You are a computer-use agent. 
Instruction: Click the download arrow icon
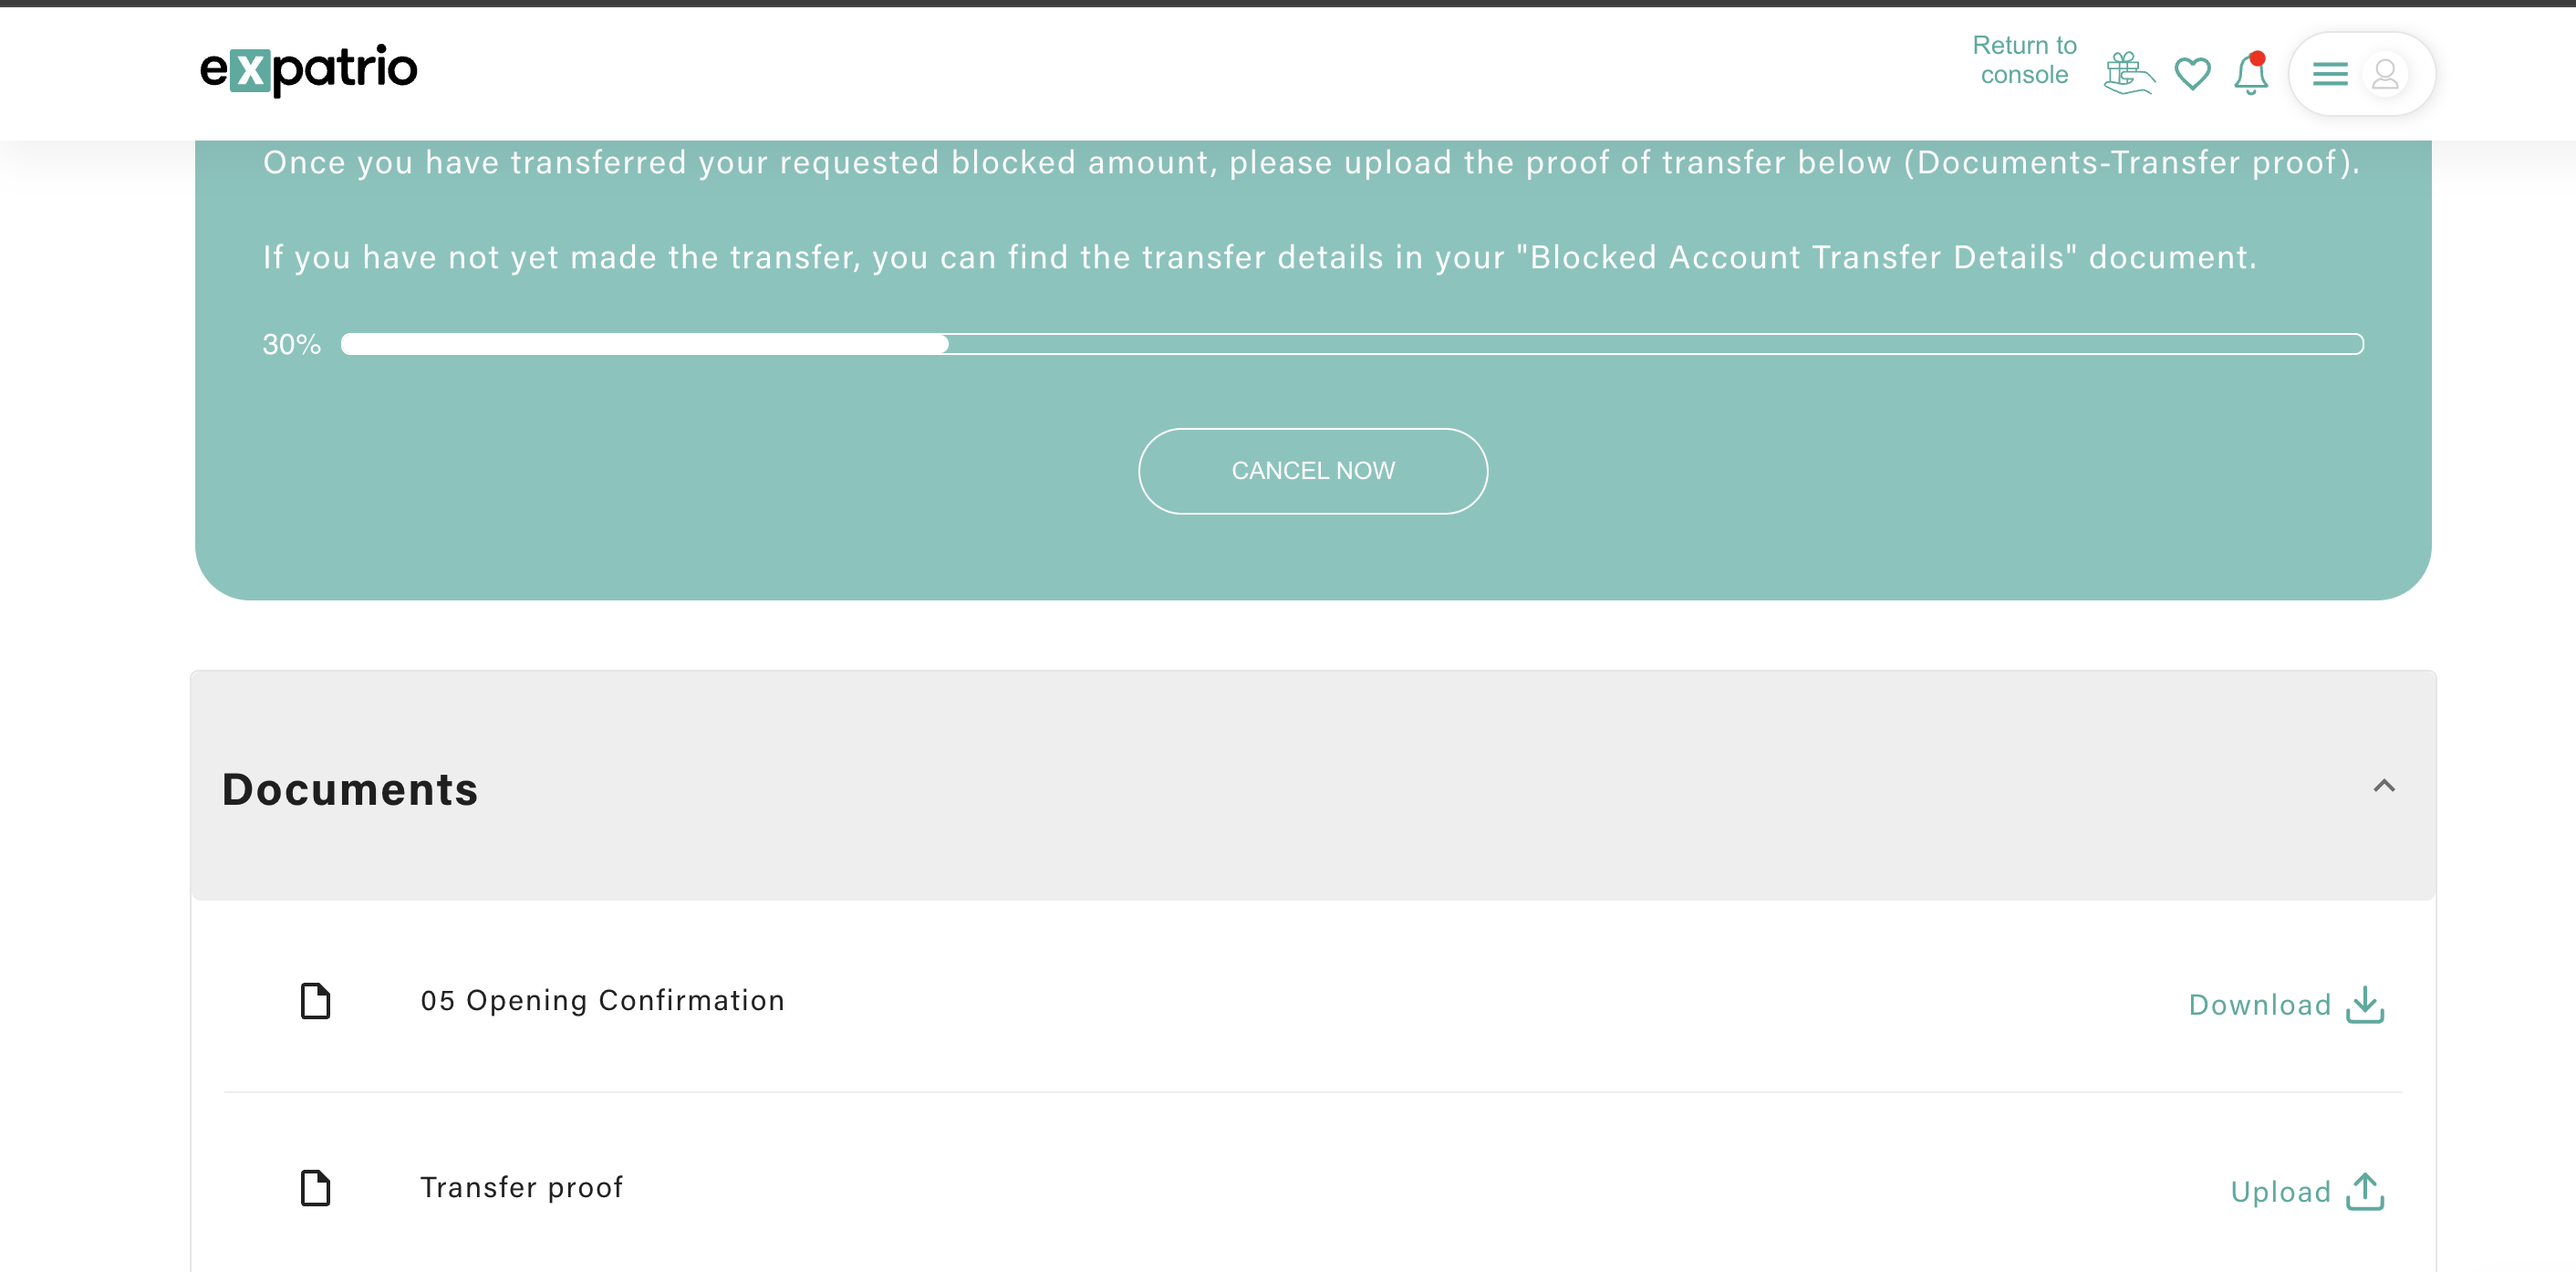2365,1005
